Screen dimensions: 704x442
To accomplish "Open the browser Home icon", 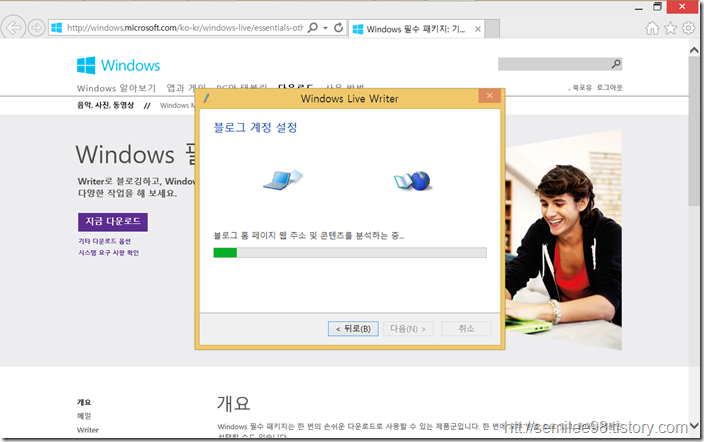I will click(x=652, y=28).
